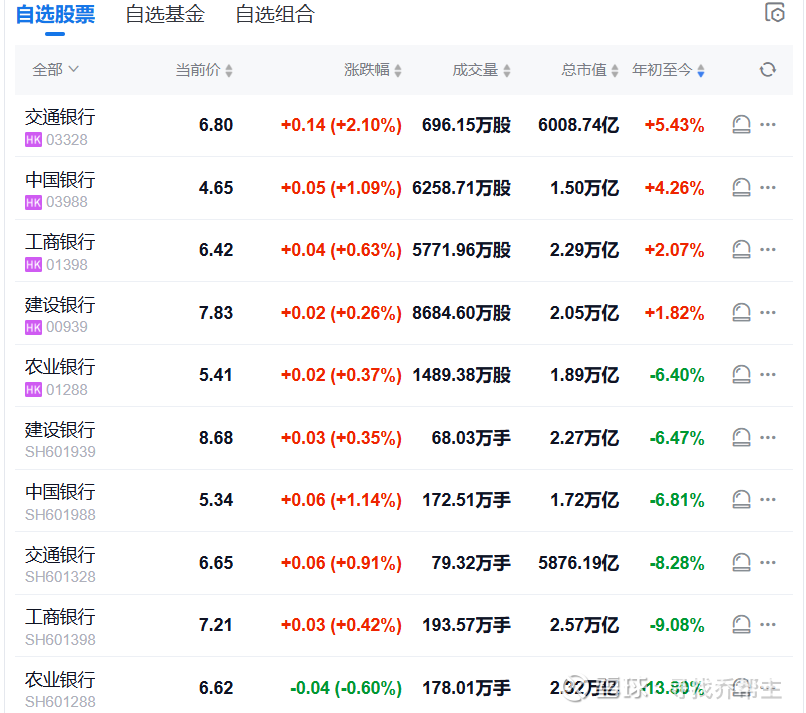Screen dimensions: 806x713
Task: Open more options for 农业银行 01288
Action: click(x=767, y=374)
